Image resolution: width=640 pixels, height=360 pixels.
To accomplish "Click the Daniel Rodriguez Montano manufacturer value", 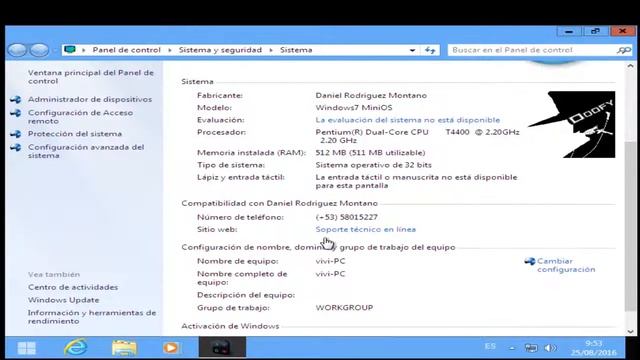I will click(371, 96).
